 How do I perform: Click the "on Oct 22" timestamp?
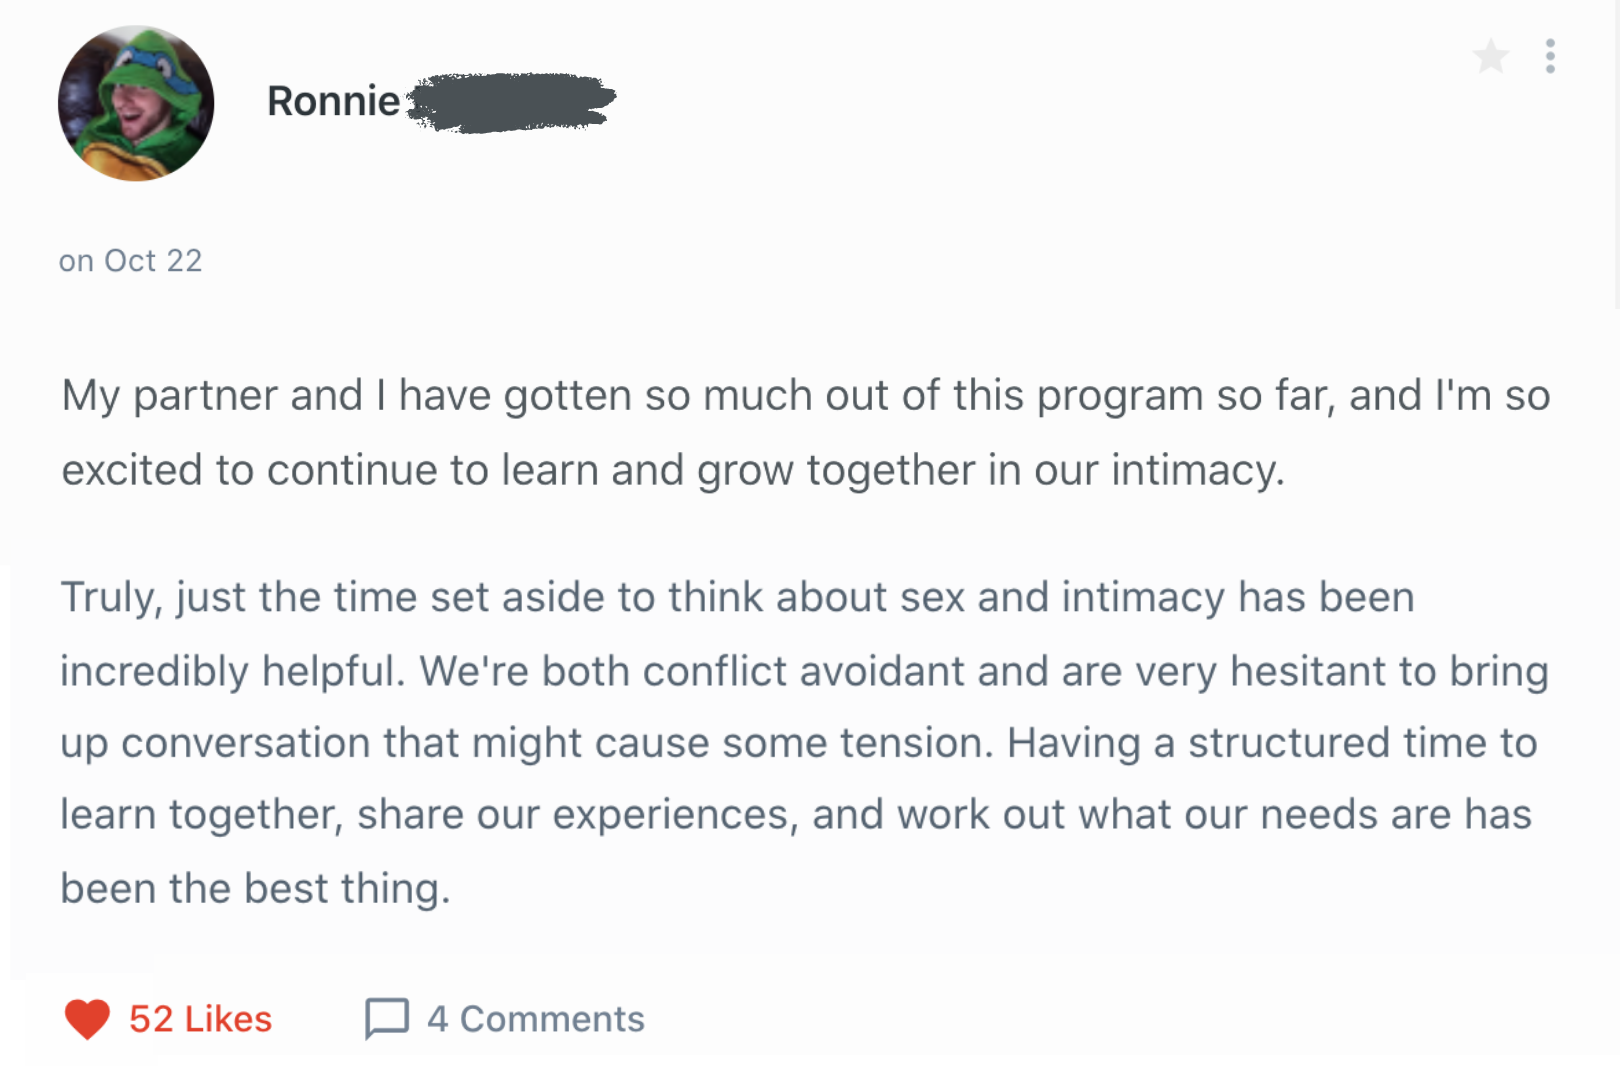(131, 261)
